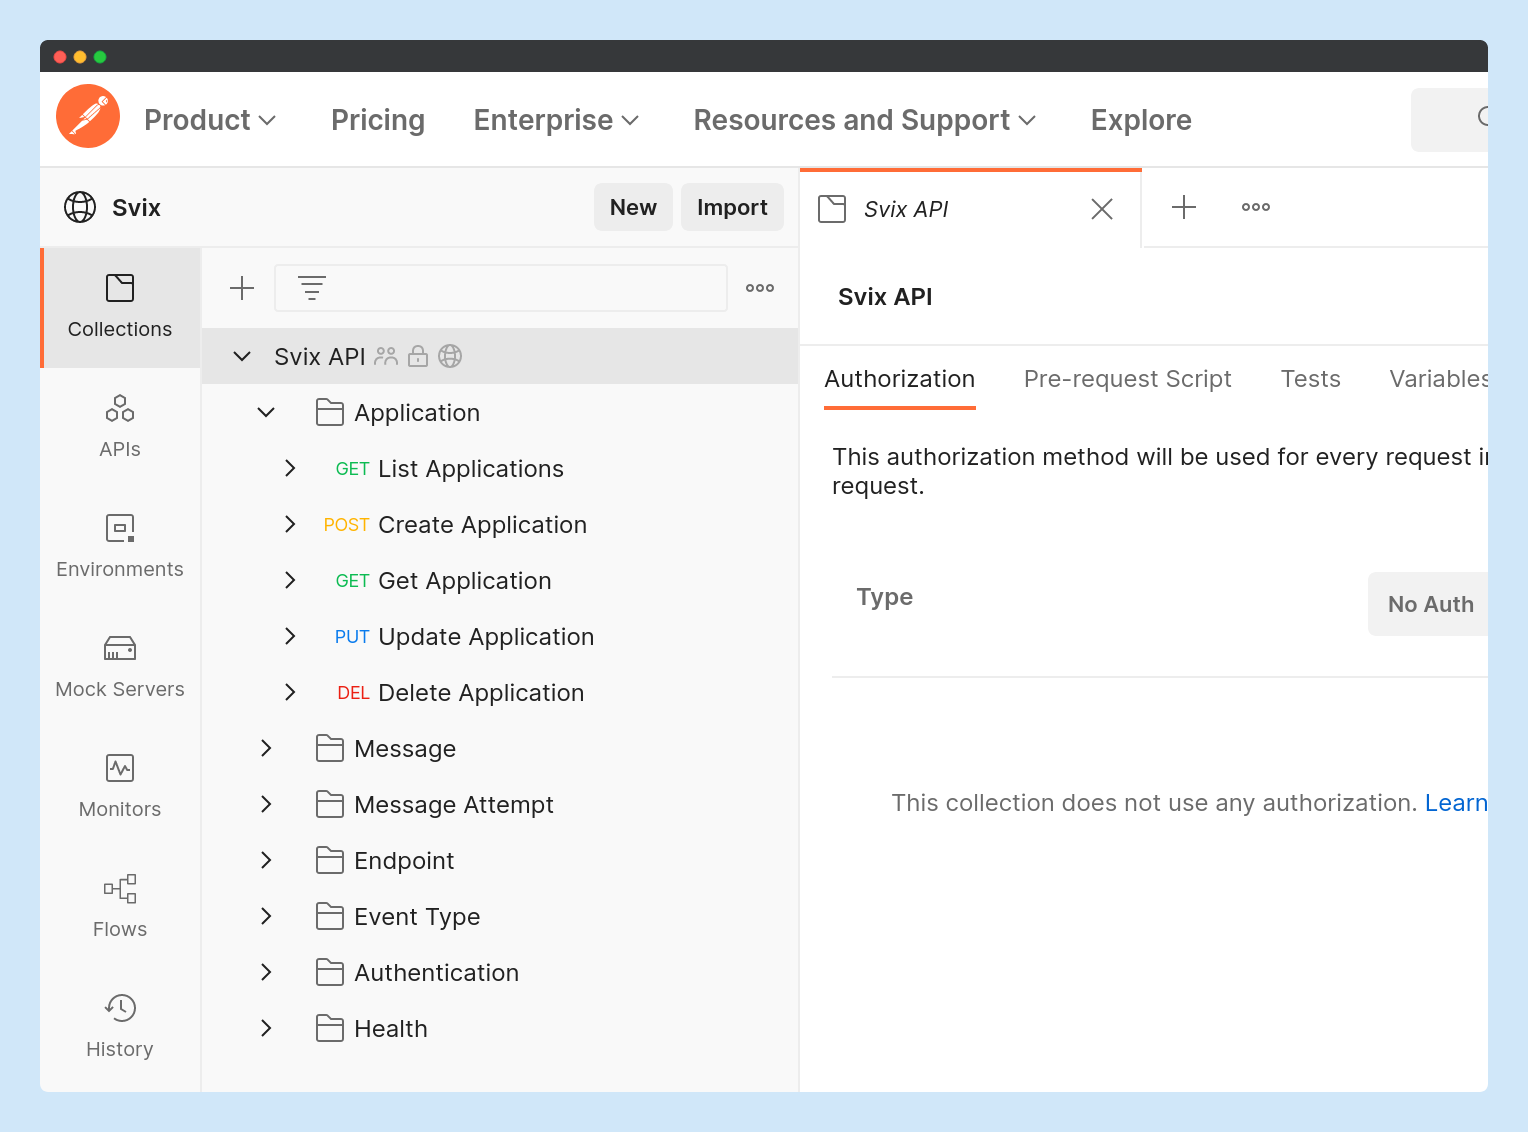Open the No Auth type dropdown

pyautogui.click(x=1430, y=604)
